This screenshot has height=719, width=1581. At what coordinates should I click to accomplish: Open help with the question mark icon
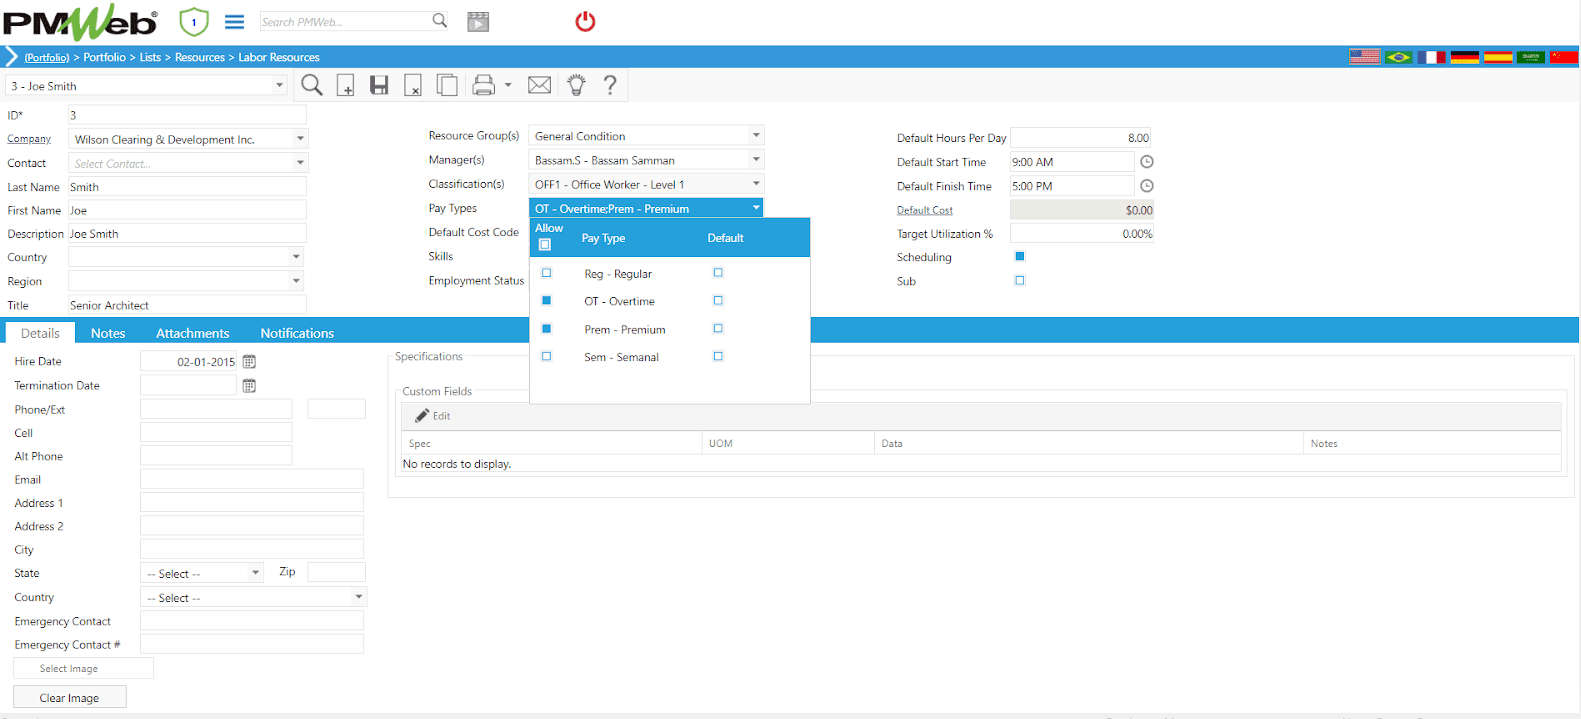pos(610,86)
